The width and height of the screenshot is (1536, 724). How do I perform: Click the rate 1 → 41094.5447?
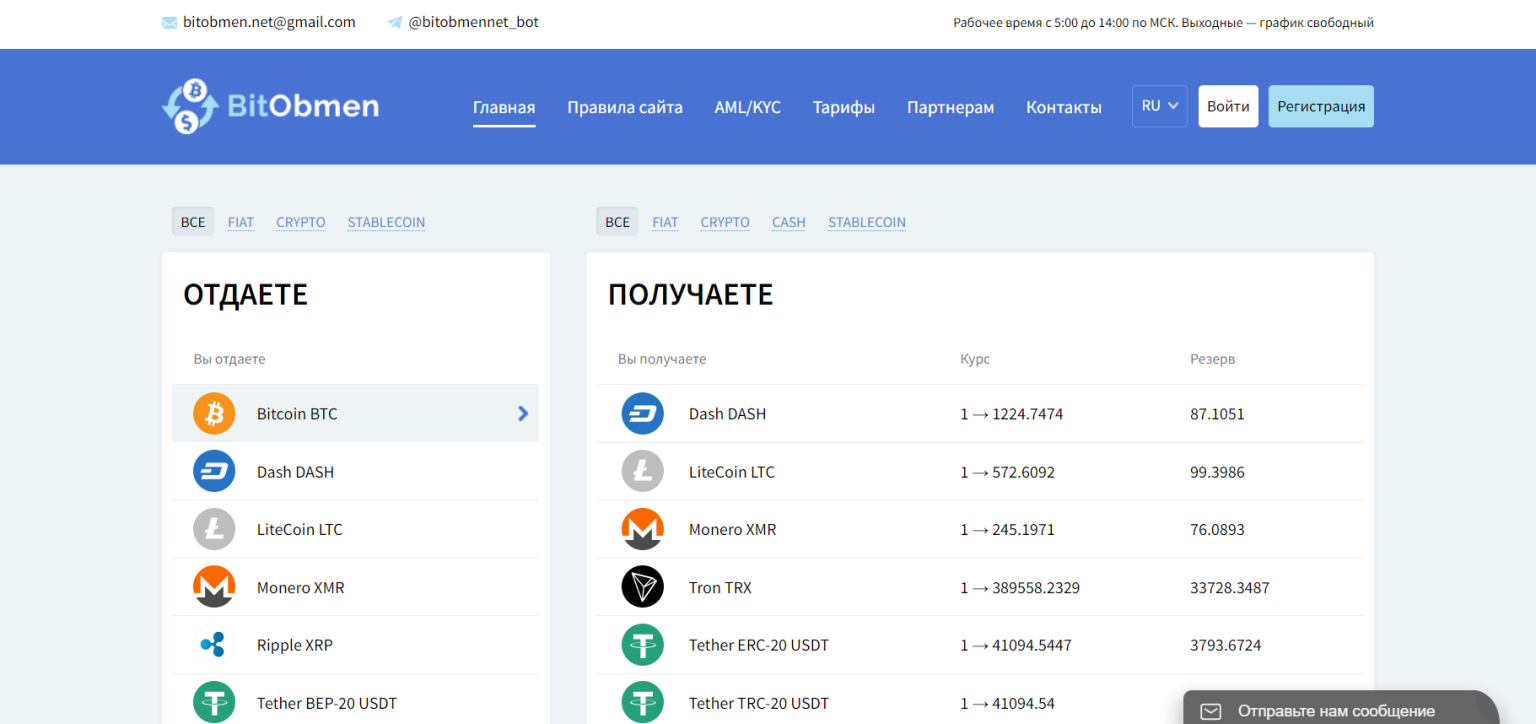[1016, 646]
